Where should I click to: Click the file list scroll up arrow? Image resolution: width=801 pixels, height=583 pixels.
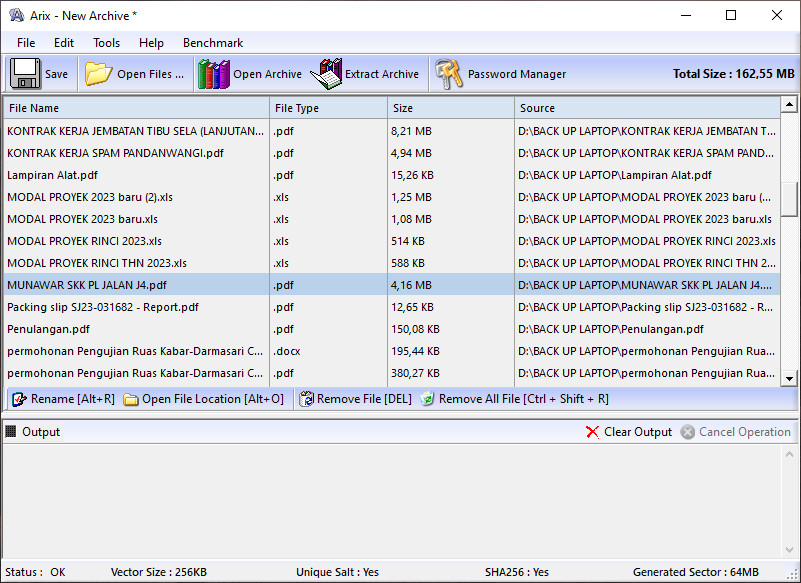pos(789,105)
